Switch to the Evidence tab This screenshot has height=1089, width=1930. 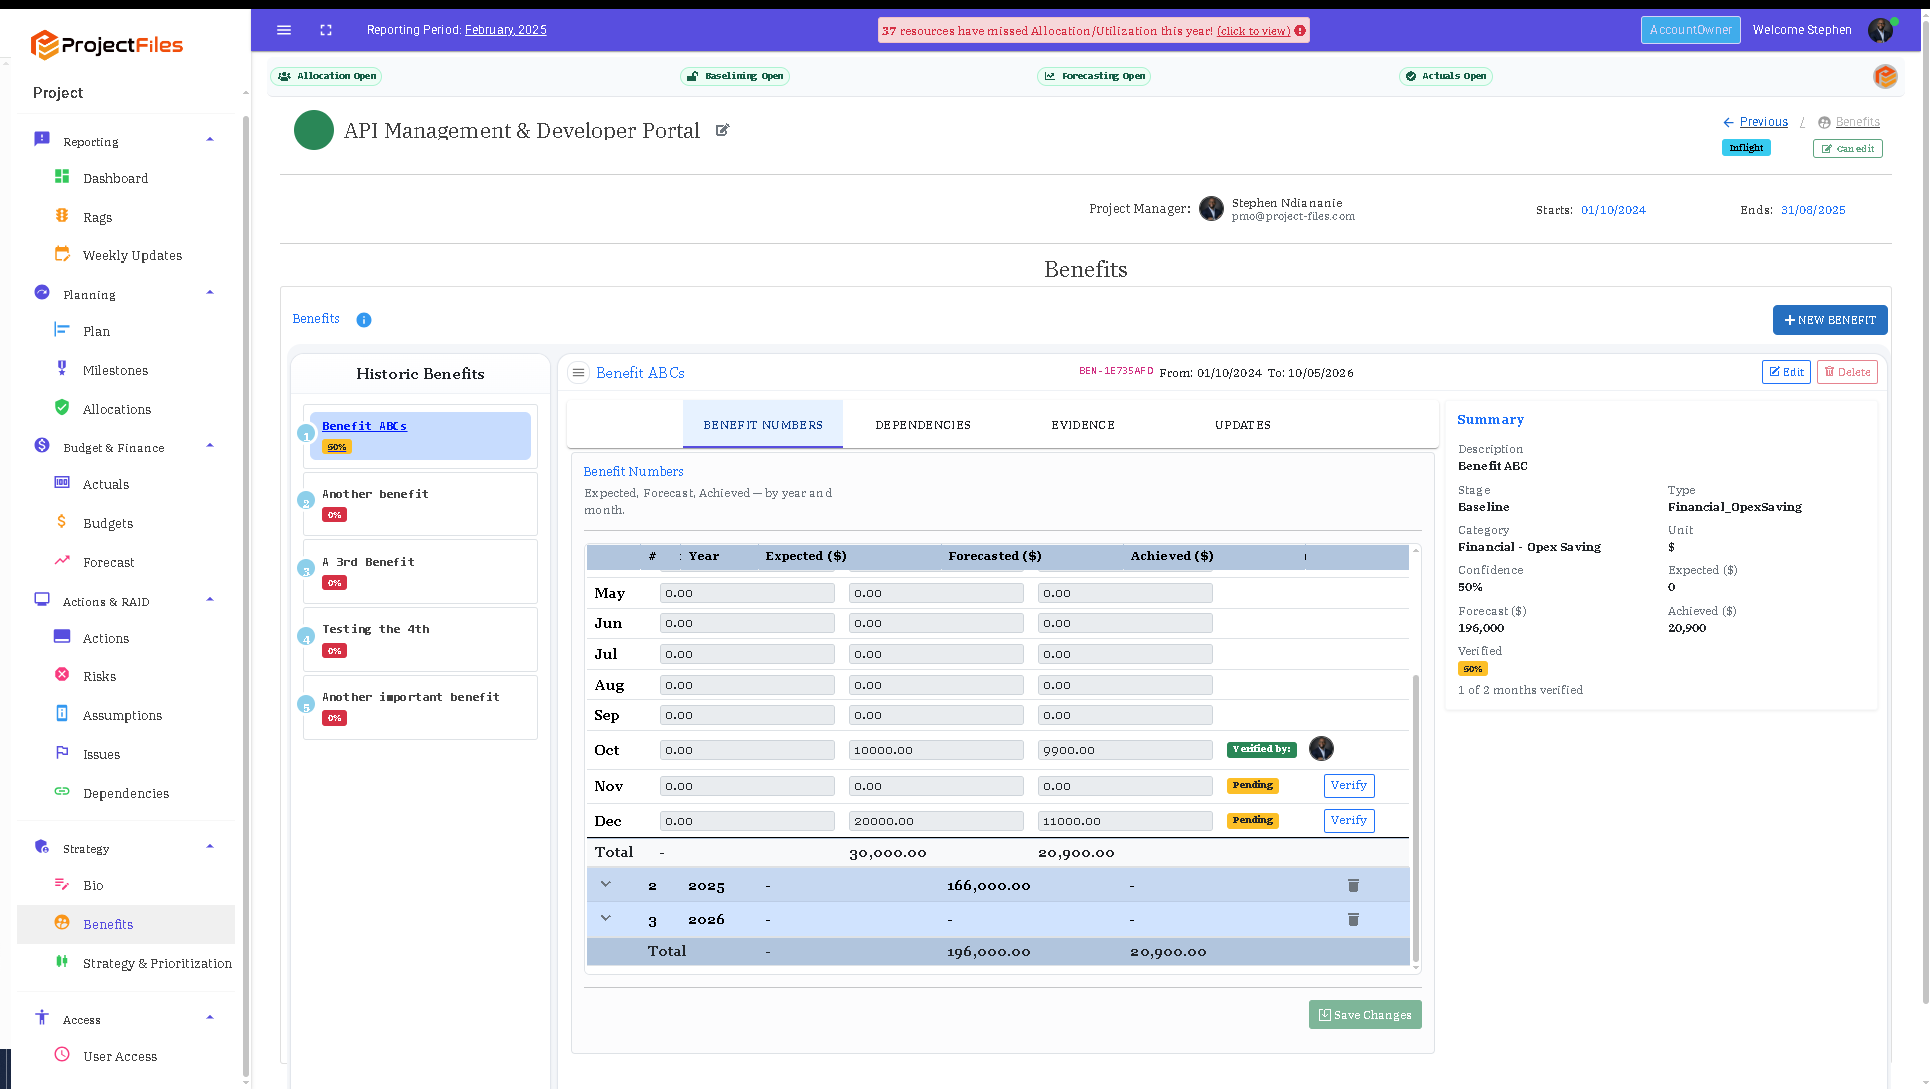point(1083,425)
